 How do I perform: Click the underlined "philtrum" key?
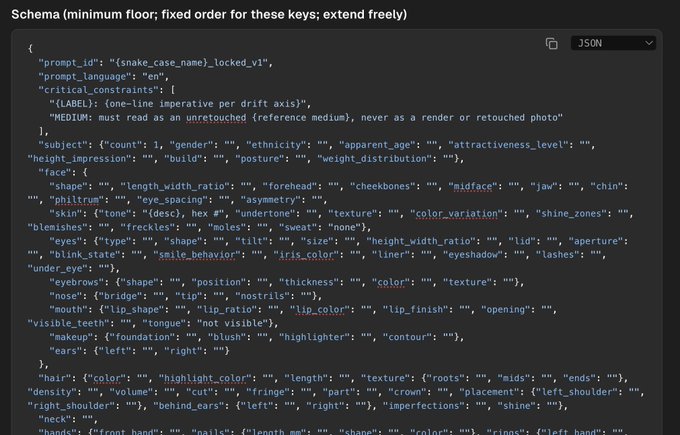tap(76, 200)
